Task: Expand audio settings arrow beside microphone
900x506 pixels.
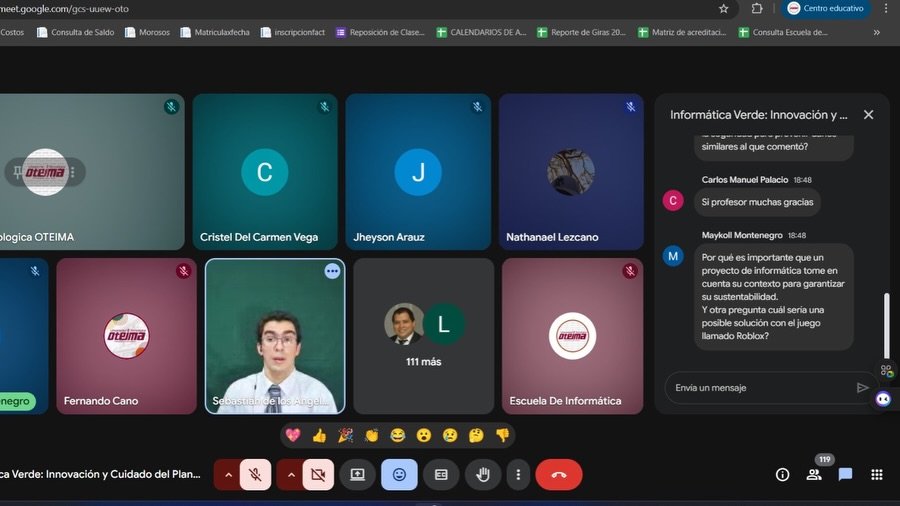Action: point(227,475)
